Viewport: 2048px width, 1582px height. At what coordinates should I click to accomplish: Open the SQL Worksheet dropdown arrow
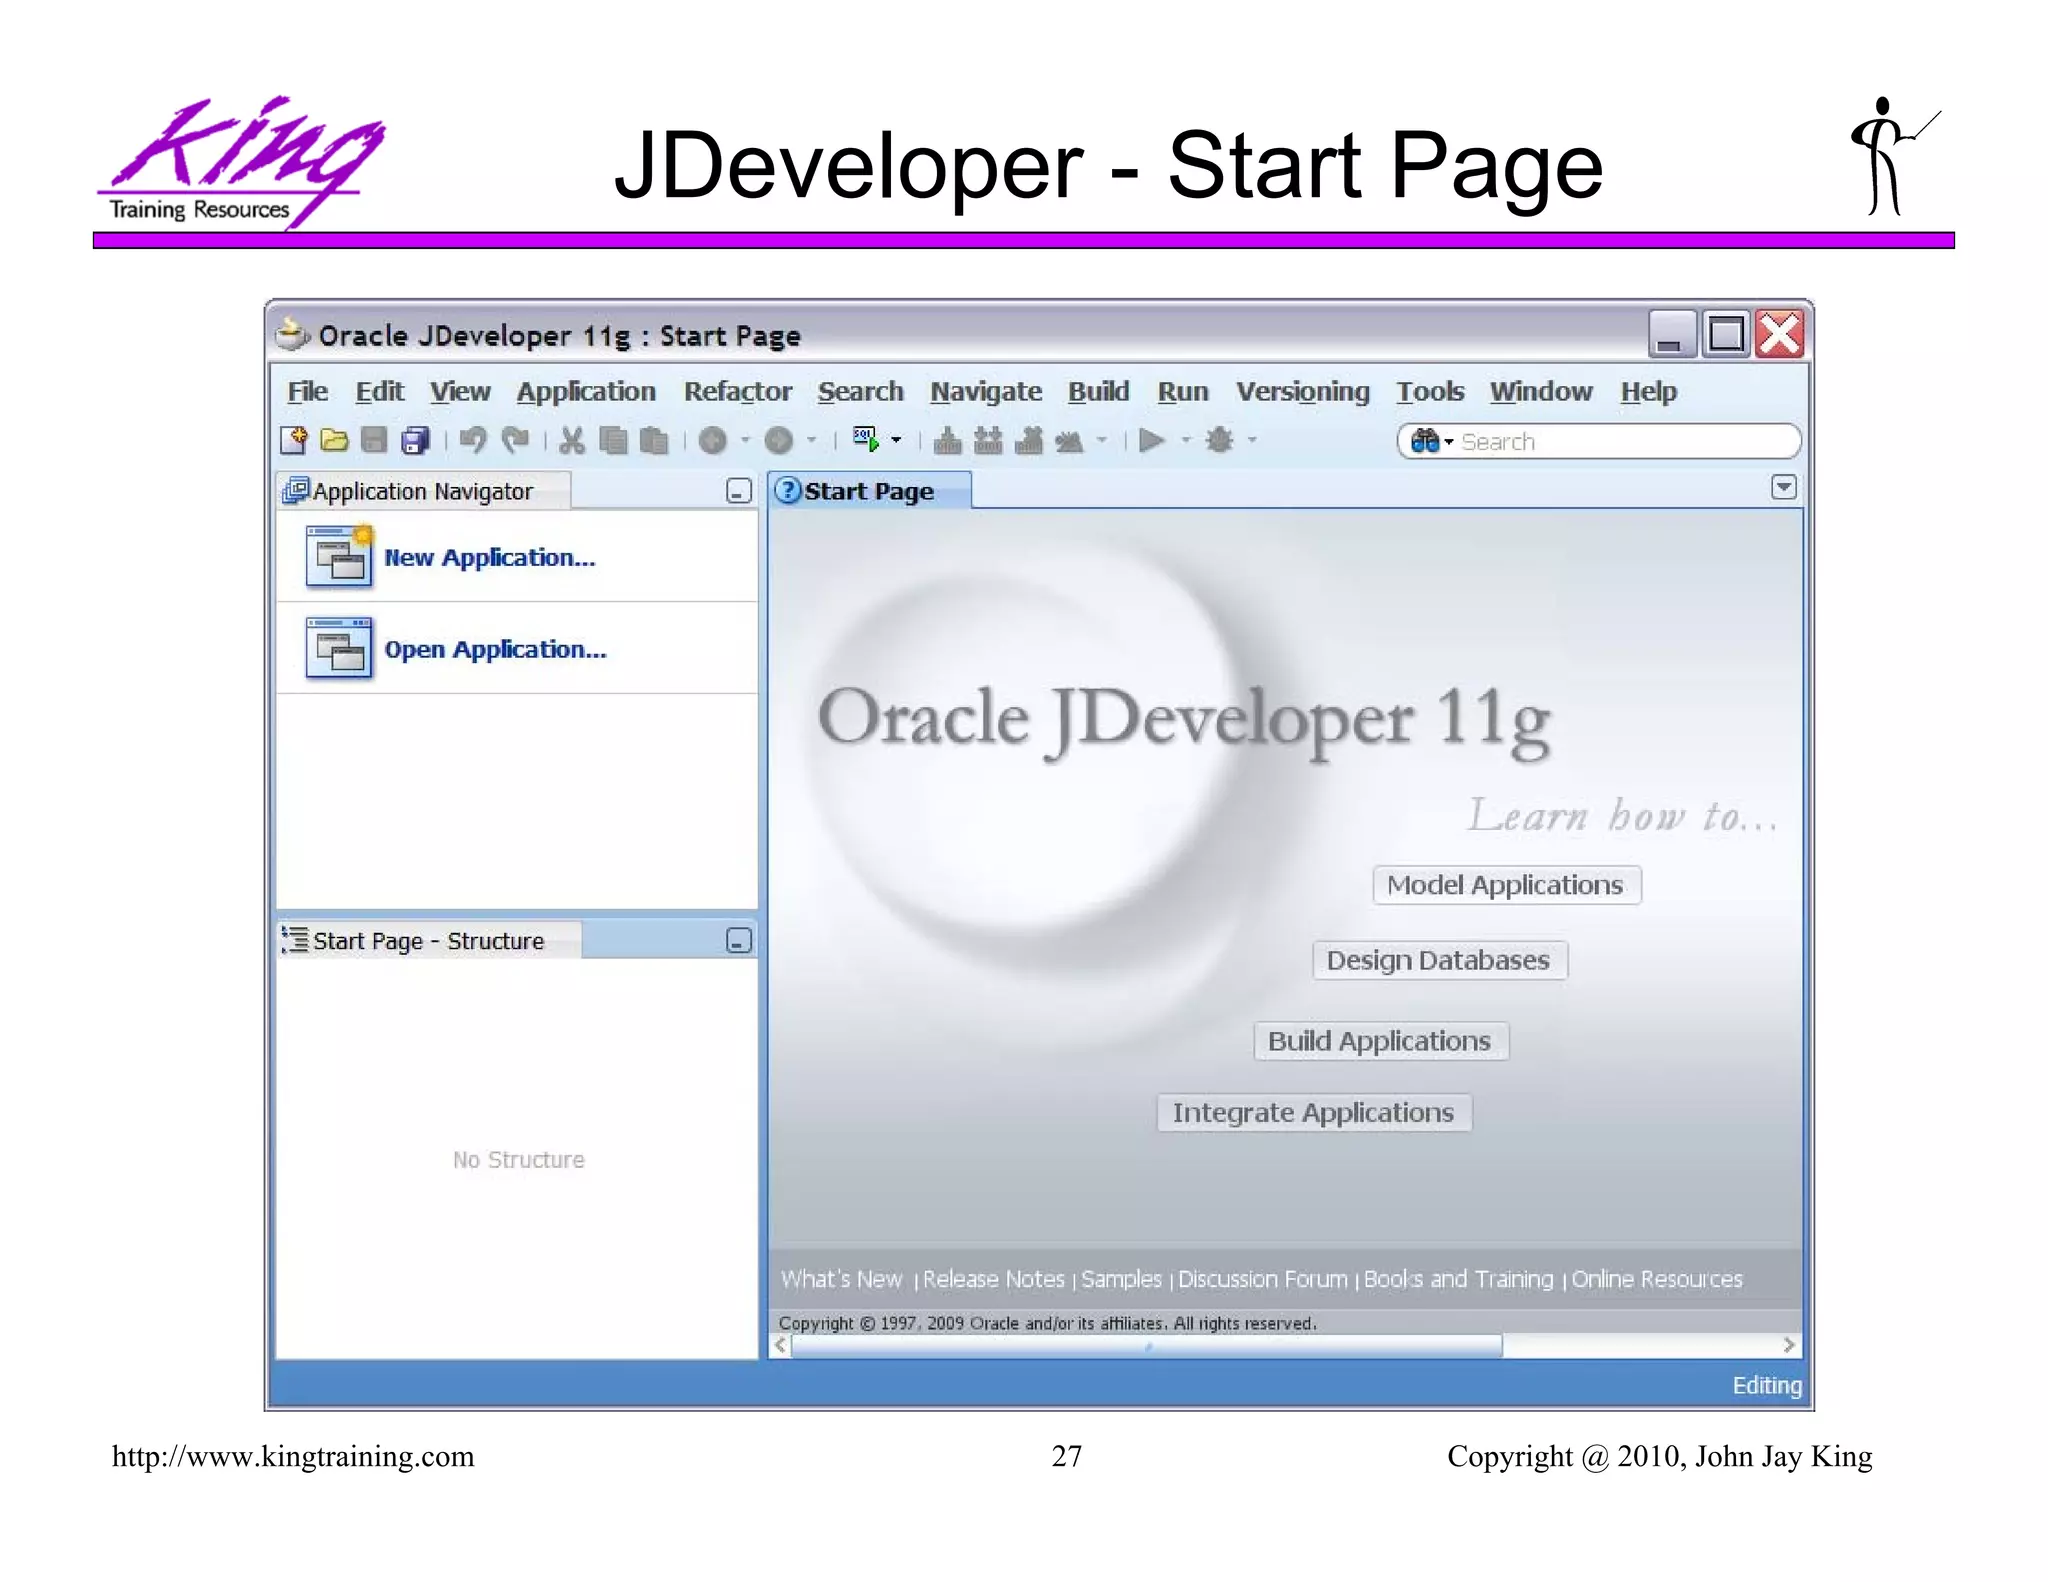click(896, 440)
